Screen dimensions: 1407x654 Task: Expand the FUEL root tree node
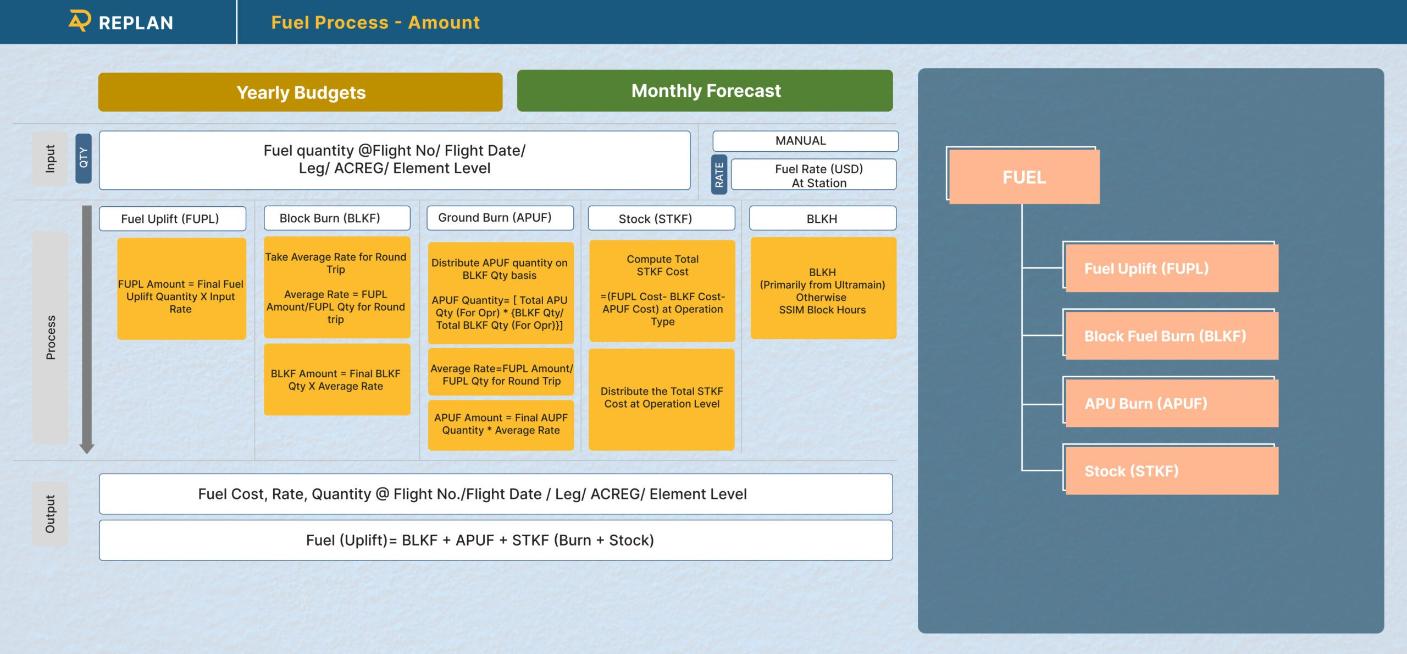click(x=1023, y=177)
